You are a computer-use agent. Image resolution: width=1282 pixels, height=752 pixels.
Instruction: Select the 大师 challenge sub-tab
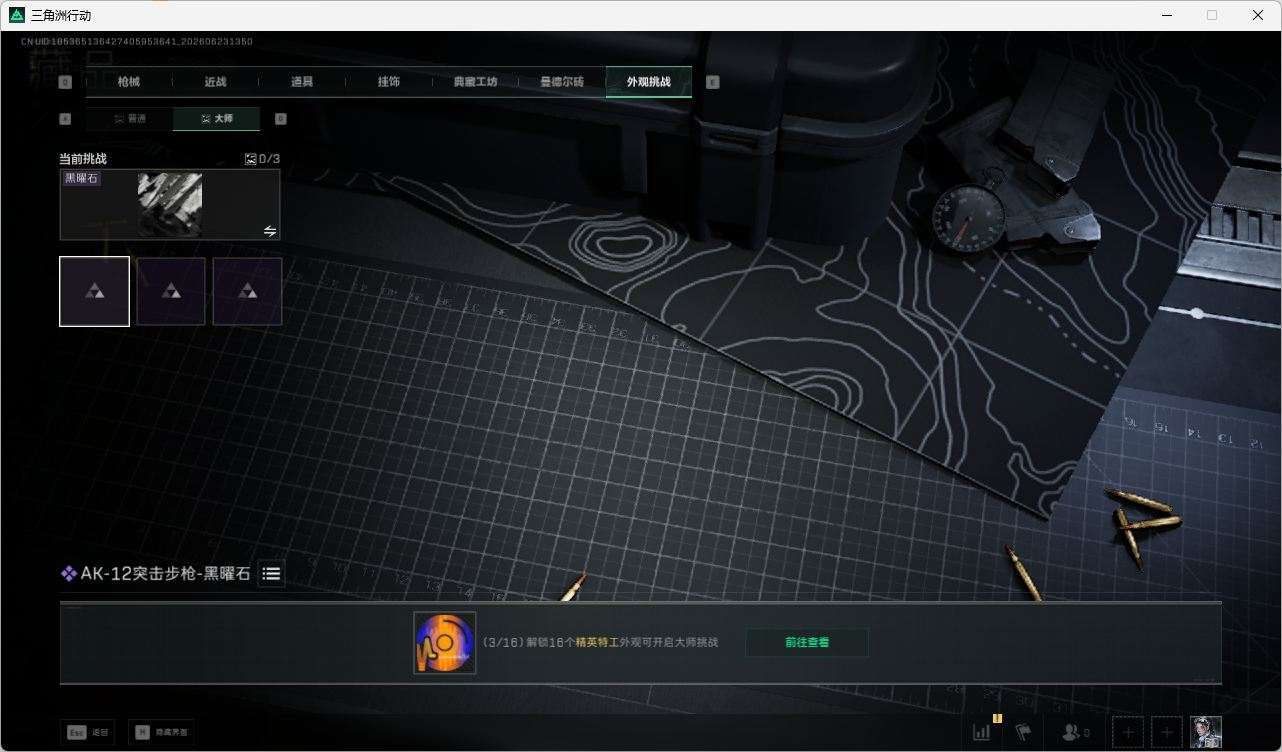pos(216,119)
